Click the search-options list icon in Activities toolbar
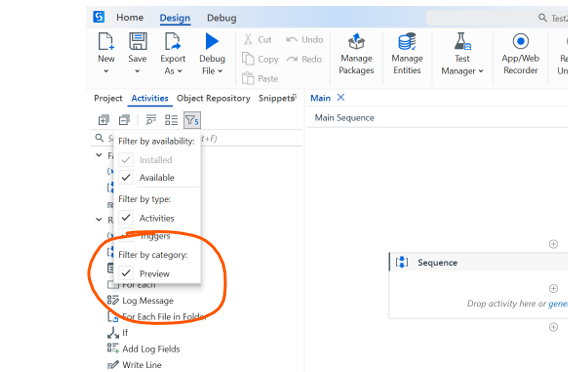This screenshot has width=568, height=372. click(x=151, y=120)
